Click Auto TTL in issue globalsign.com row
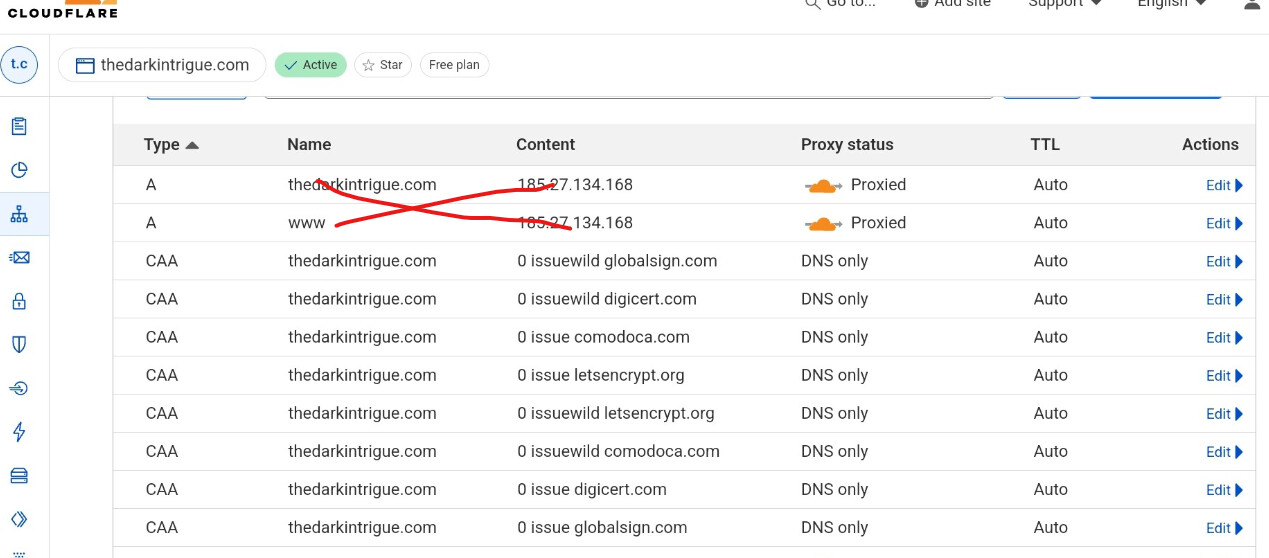The width and height of the screenshot is (1269, 558). (x=1051, y=527)
